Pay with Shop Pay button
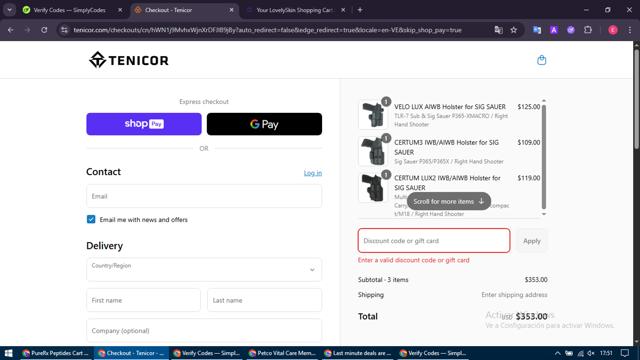 coord(144,124)
